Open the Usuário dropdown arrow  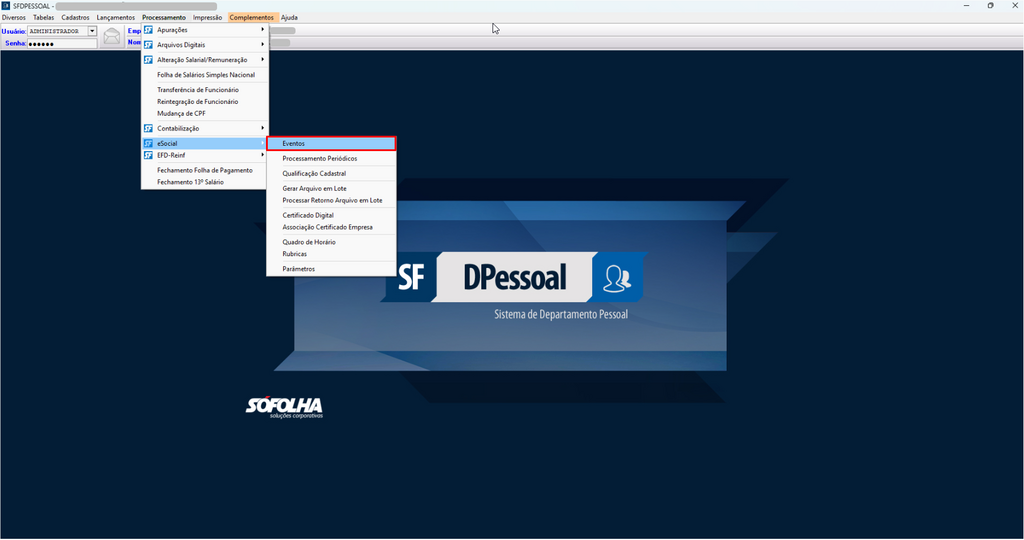(92, 31)
